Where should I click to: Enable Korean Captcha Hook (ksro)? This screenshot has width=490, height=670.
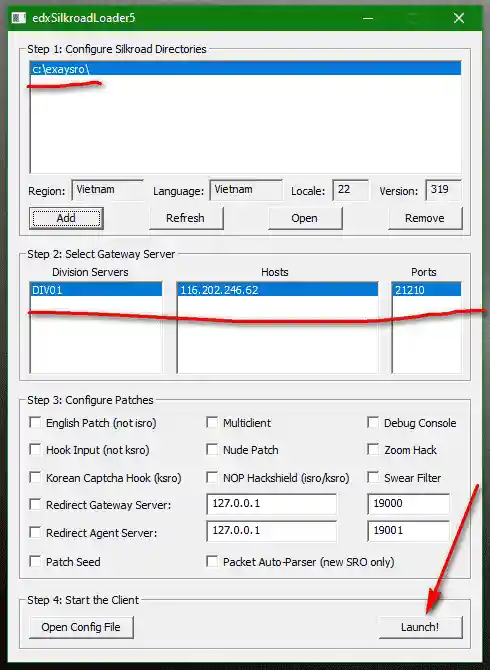click(35, 477)
